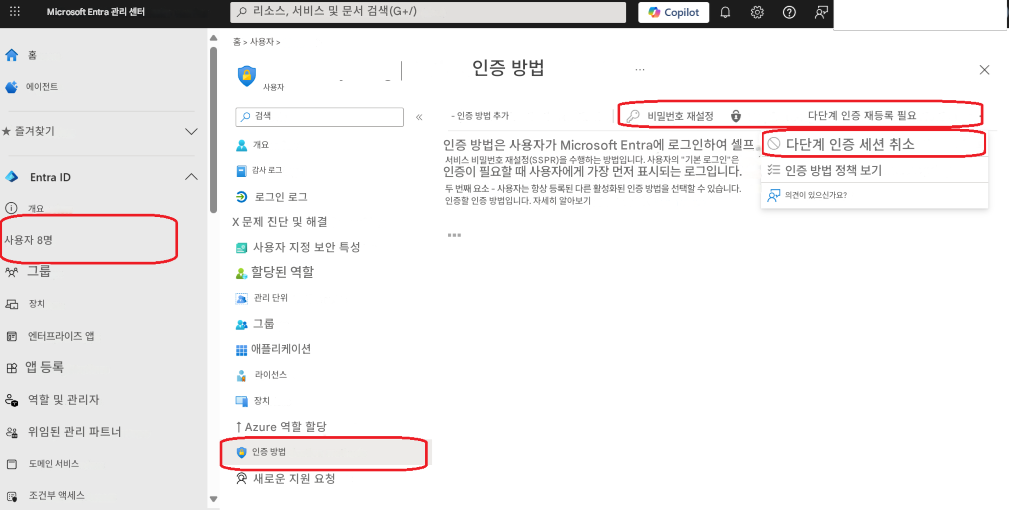Collapse the Entra ID section chevron

(x=191, y=177)
